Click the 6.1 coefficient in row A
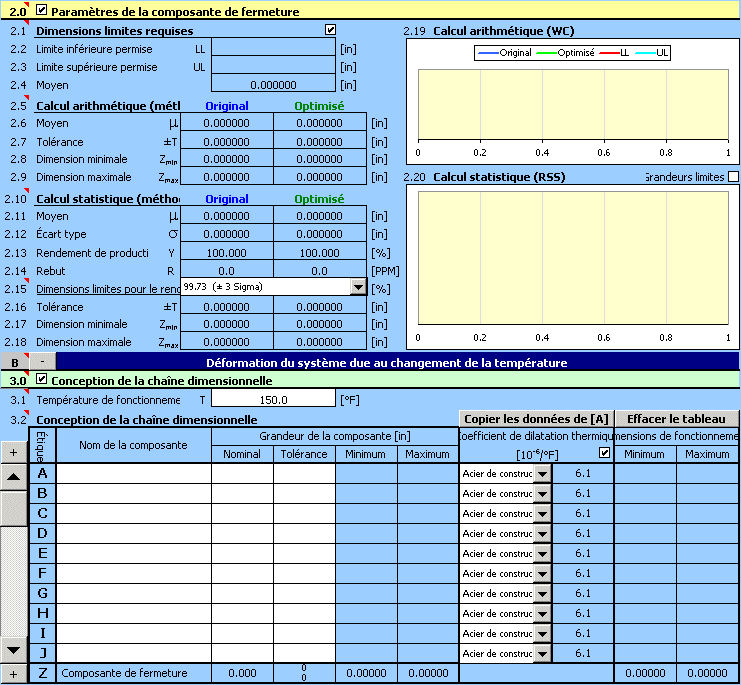Image resolution: width=741 pixels, height=685 pixels. click(583, 473)
